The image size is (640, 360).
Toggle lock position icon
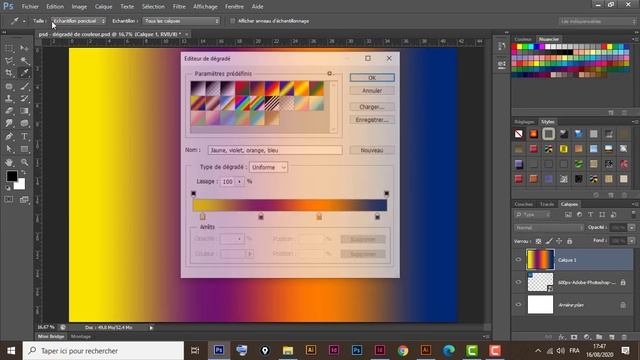click(559, 242)
